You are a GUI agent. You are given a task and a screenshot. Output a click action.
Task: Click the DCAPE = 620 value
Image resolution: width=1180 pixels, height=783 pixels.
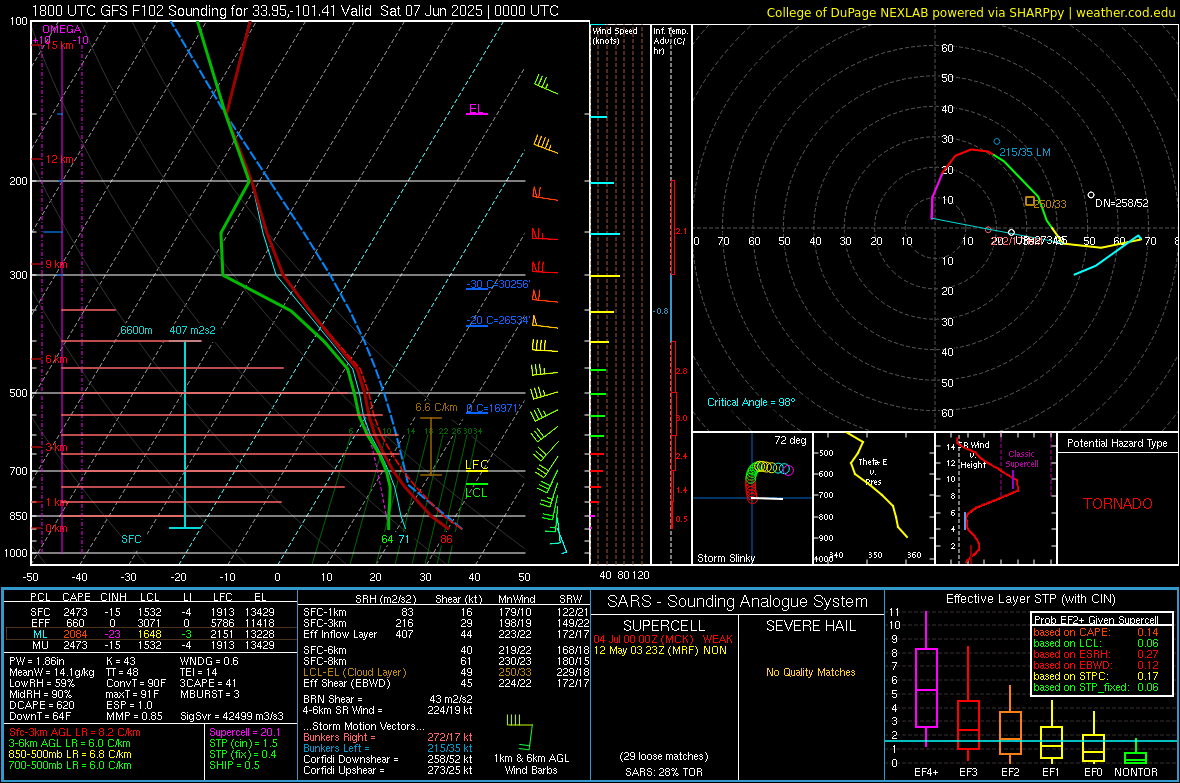click(x=42, y=705)
